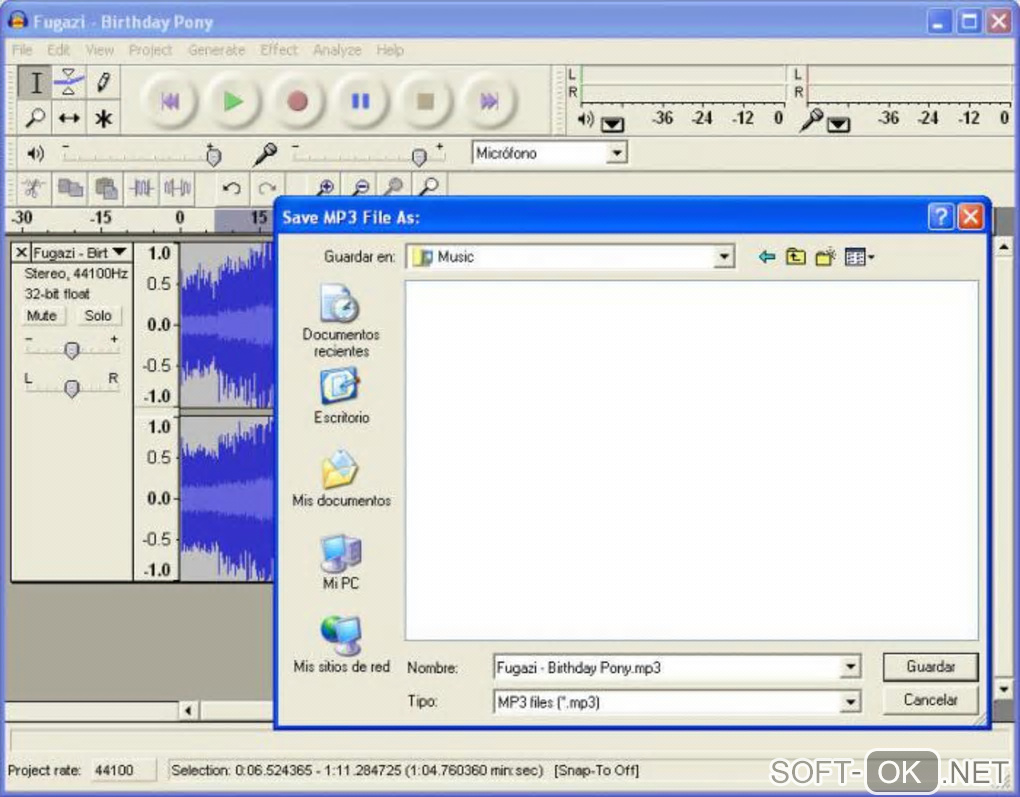Expand the Nombre filename dropdown
This screenshot has width=1020, height=797.
click(850, 666)
